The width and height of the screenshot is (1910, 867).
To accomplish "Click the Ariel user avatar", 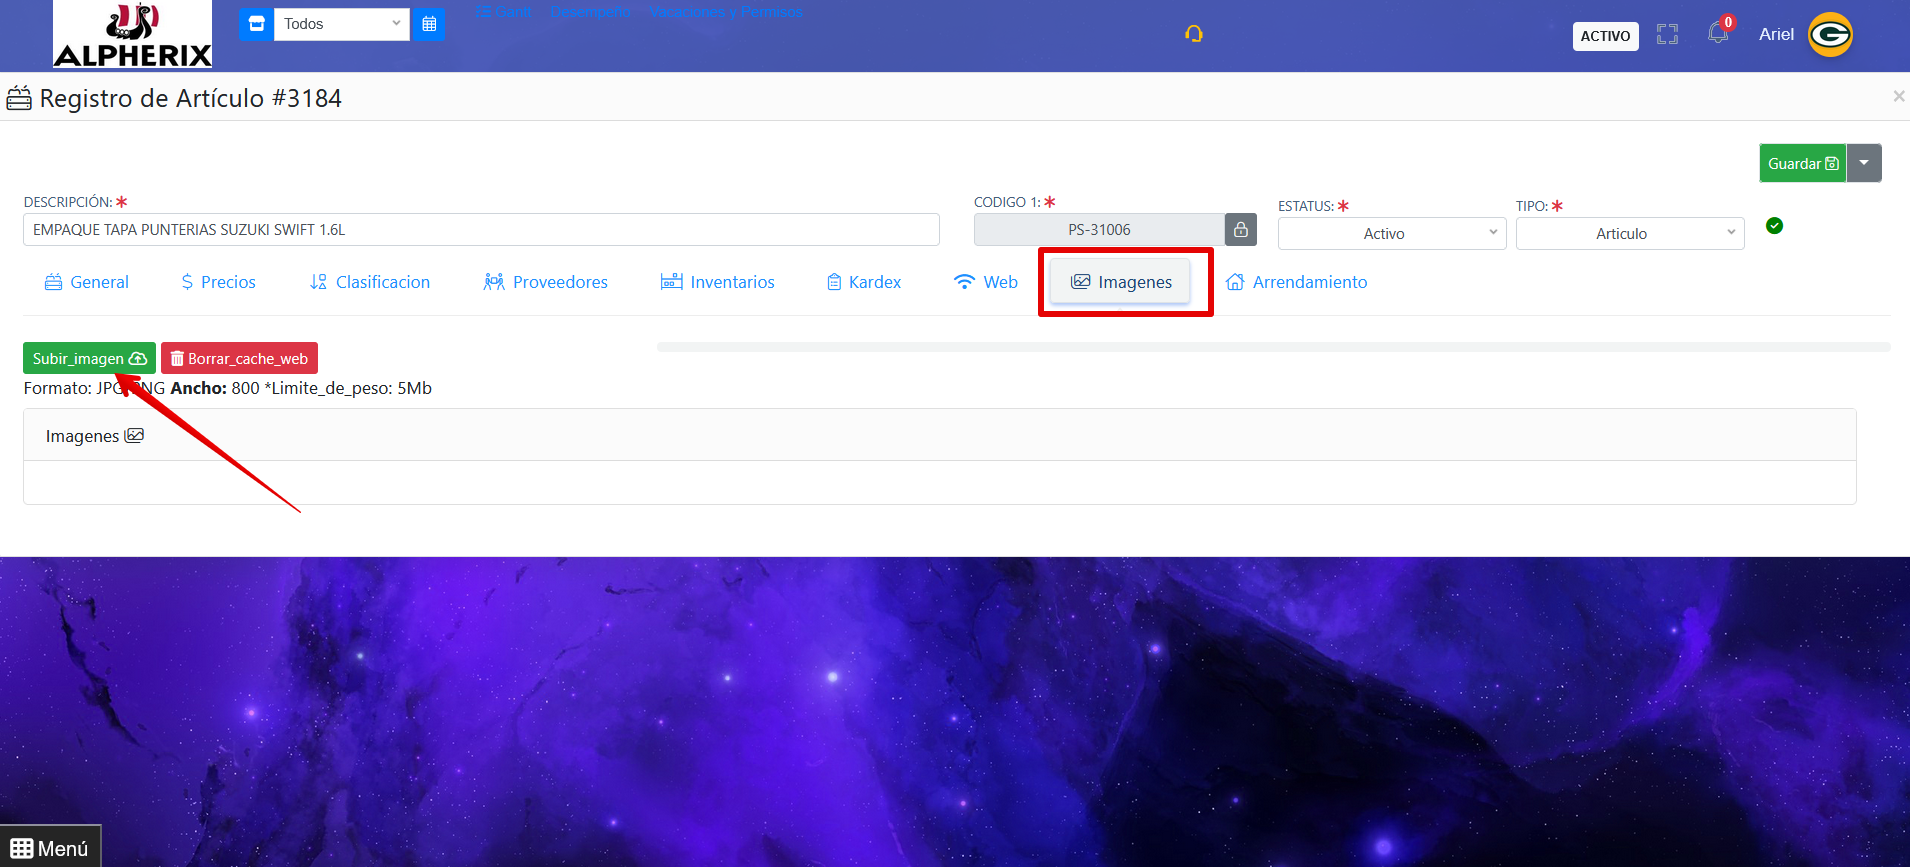I will click(x=1831, y=35).
